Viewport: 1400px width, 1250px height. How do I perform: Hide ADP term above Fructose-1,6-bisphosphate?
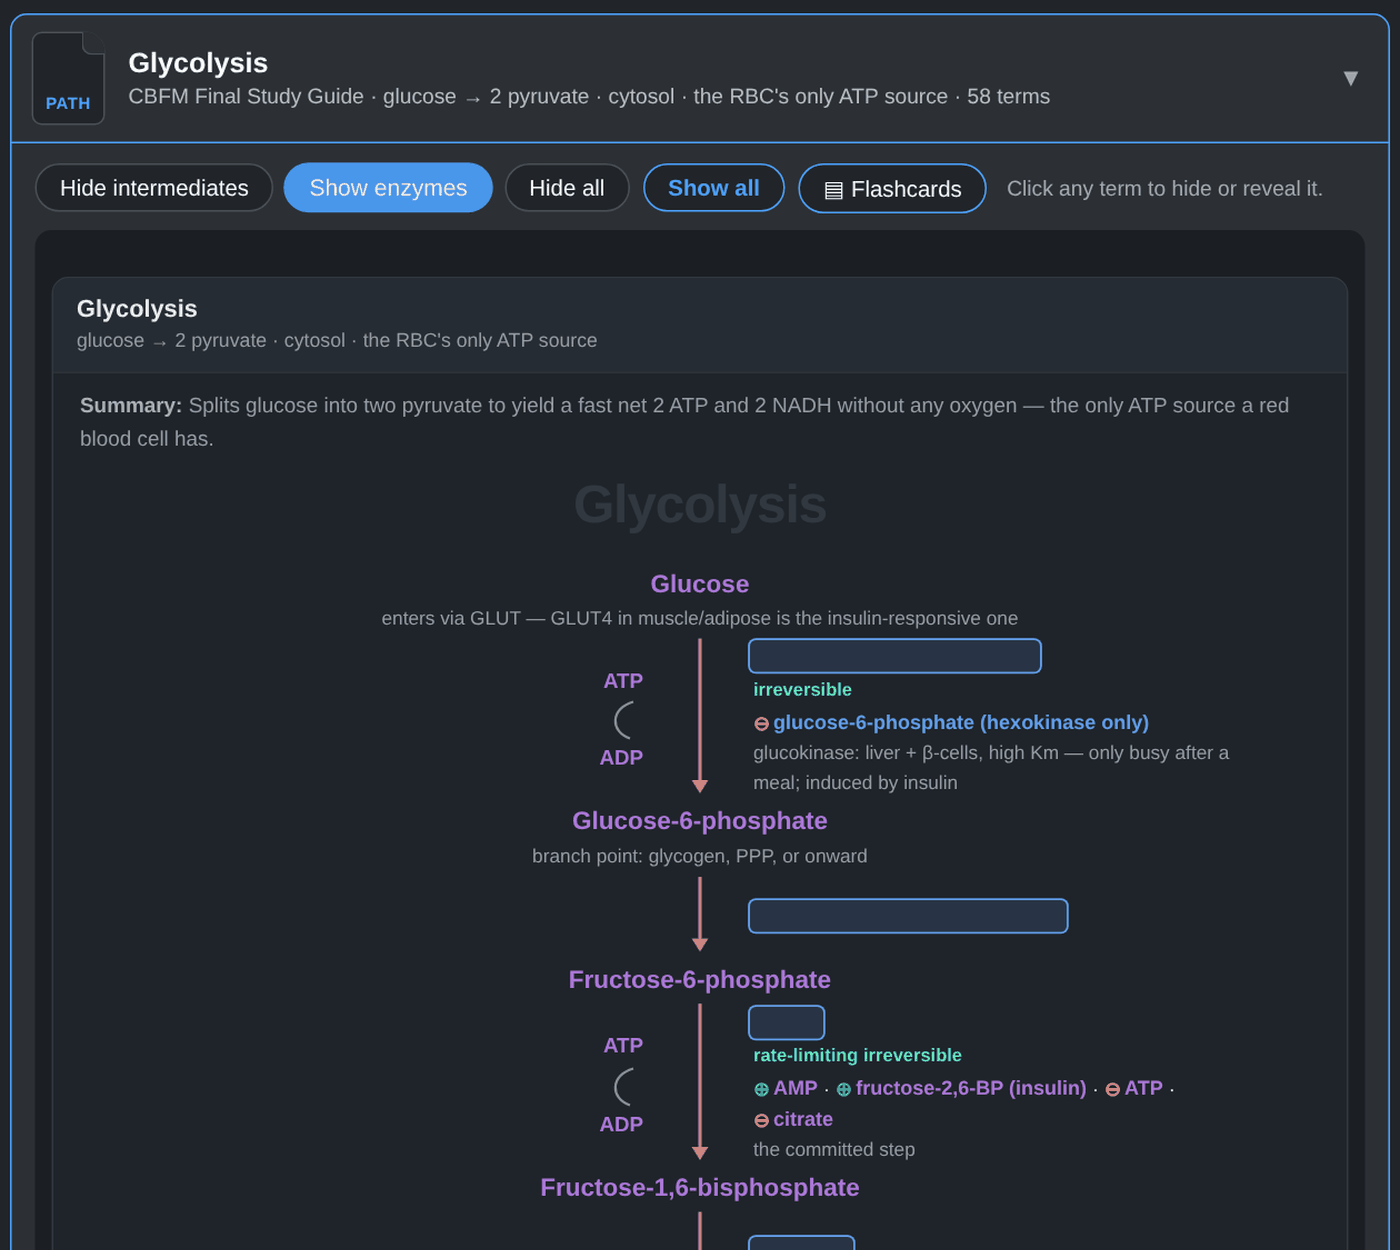[621, 1125]
